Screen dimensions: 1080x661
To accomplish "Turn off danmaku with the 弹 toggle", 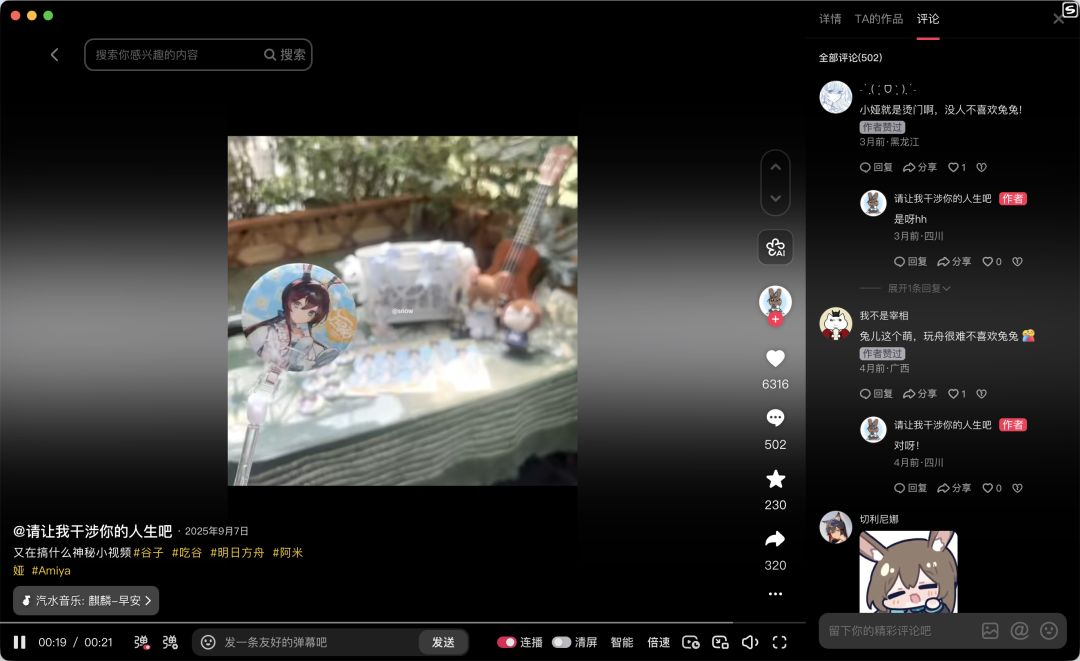I will tap(140, 643).
